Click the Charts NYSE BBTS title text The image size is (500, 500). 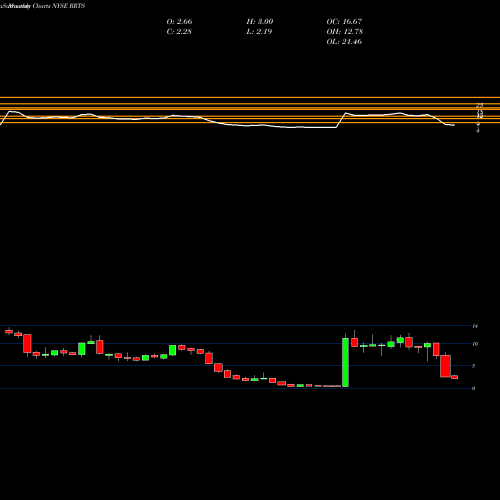point(59,6)
